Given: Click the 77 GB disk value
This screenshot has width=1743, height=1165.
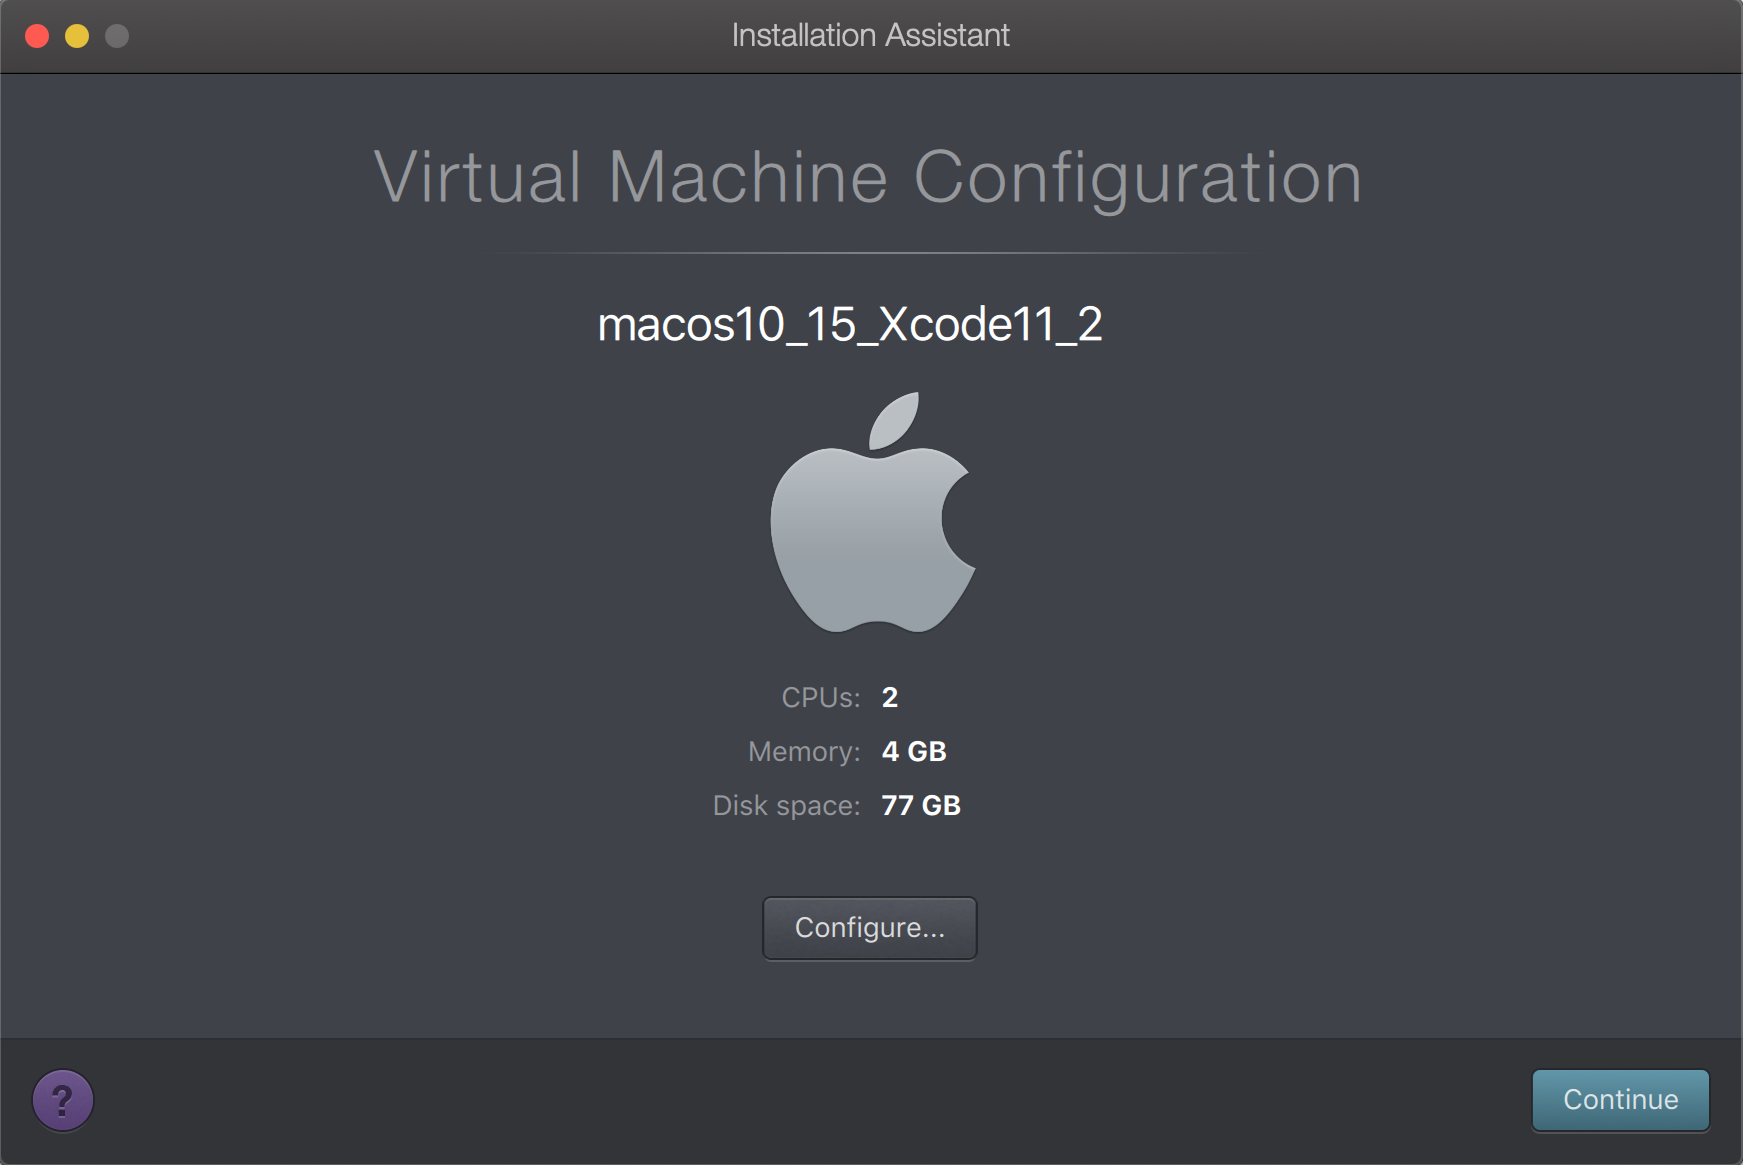Looking at the screenshot, I should click(x=920, y=805).
